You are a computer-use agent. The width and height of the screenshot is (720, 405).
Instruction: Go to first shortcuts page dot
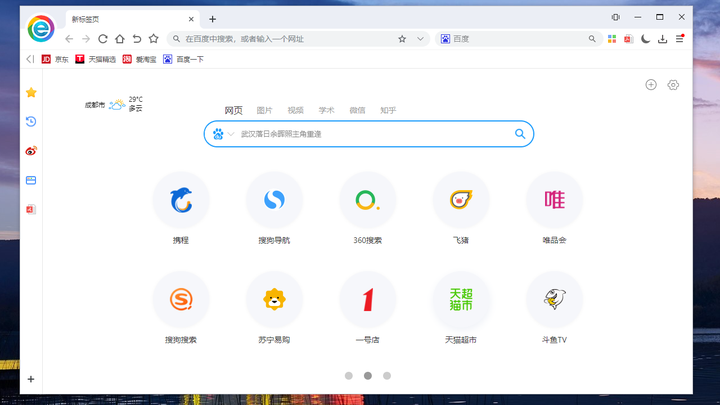pos(349,376)
